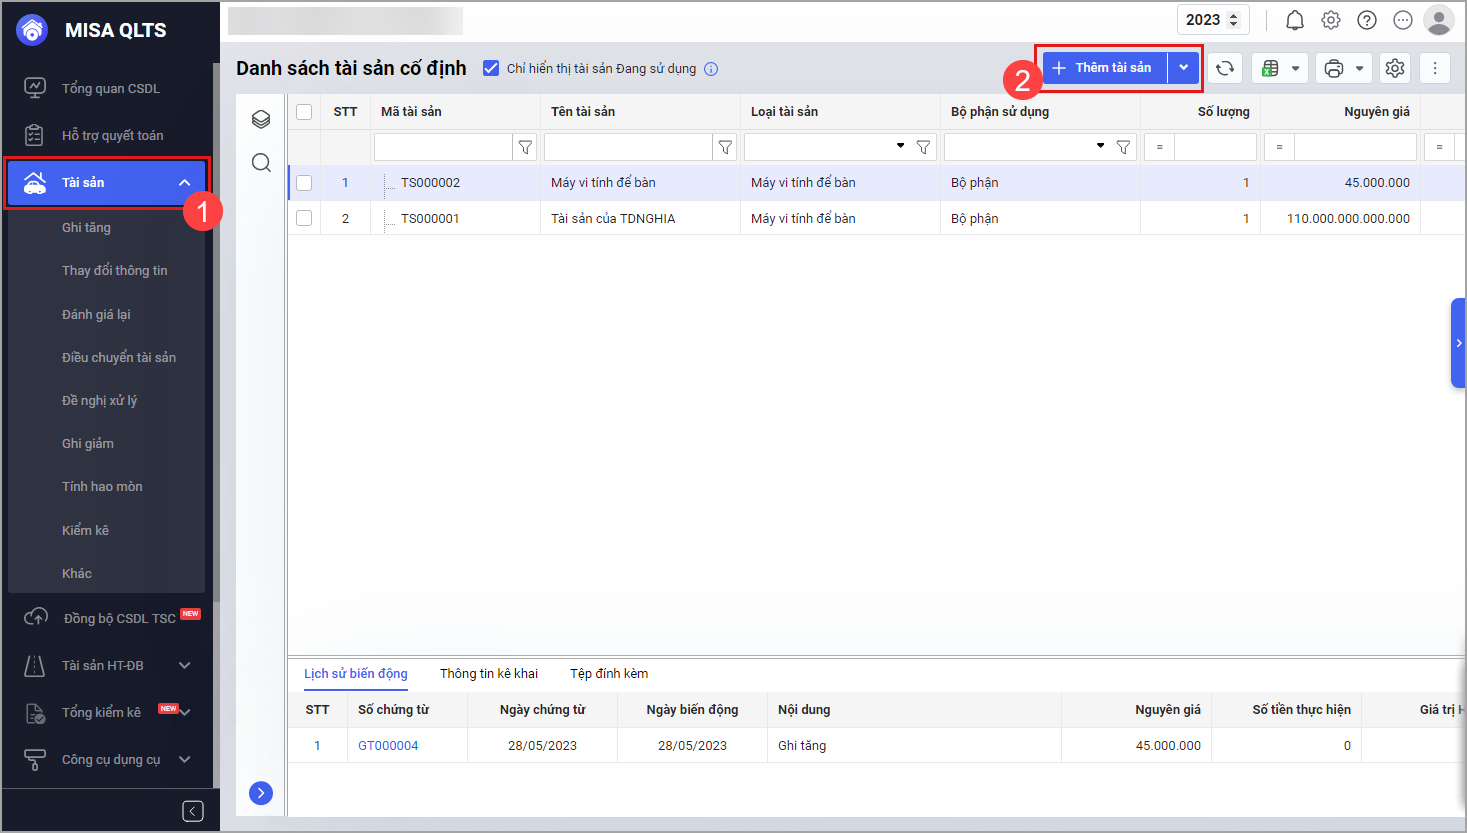The height and width of the screenshot is (833, 1467).
Task: Click the Tên tài sản filter input field
Action: pos(628,147)
